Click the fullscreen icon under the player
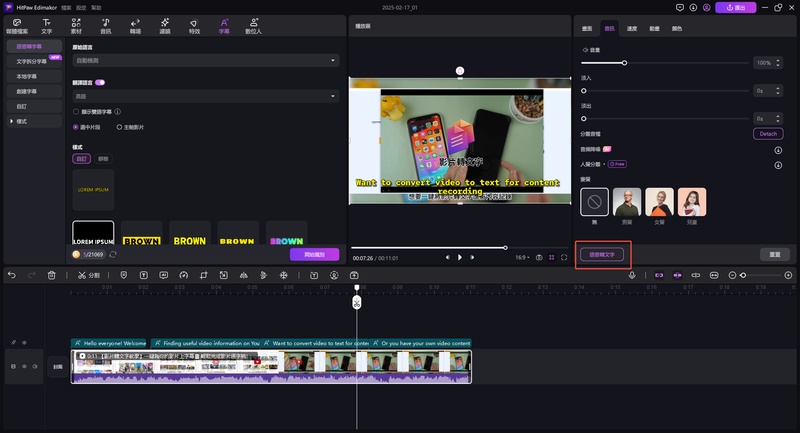 coord(564,258)
